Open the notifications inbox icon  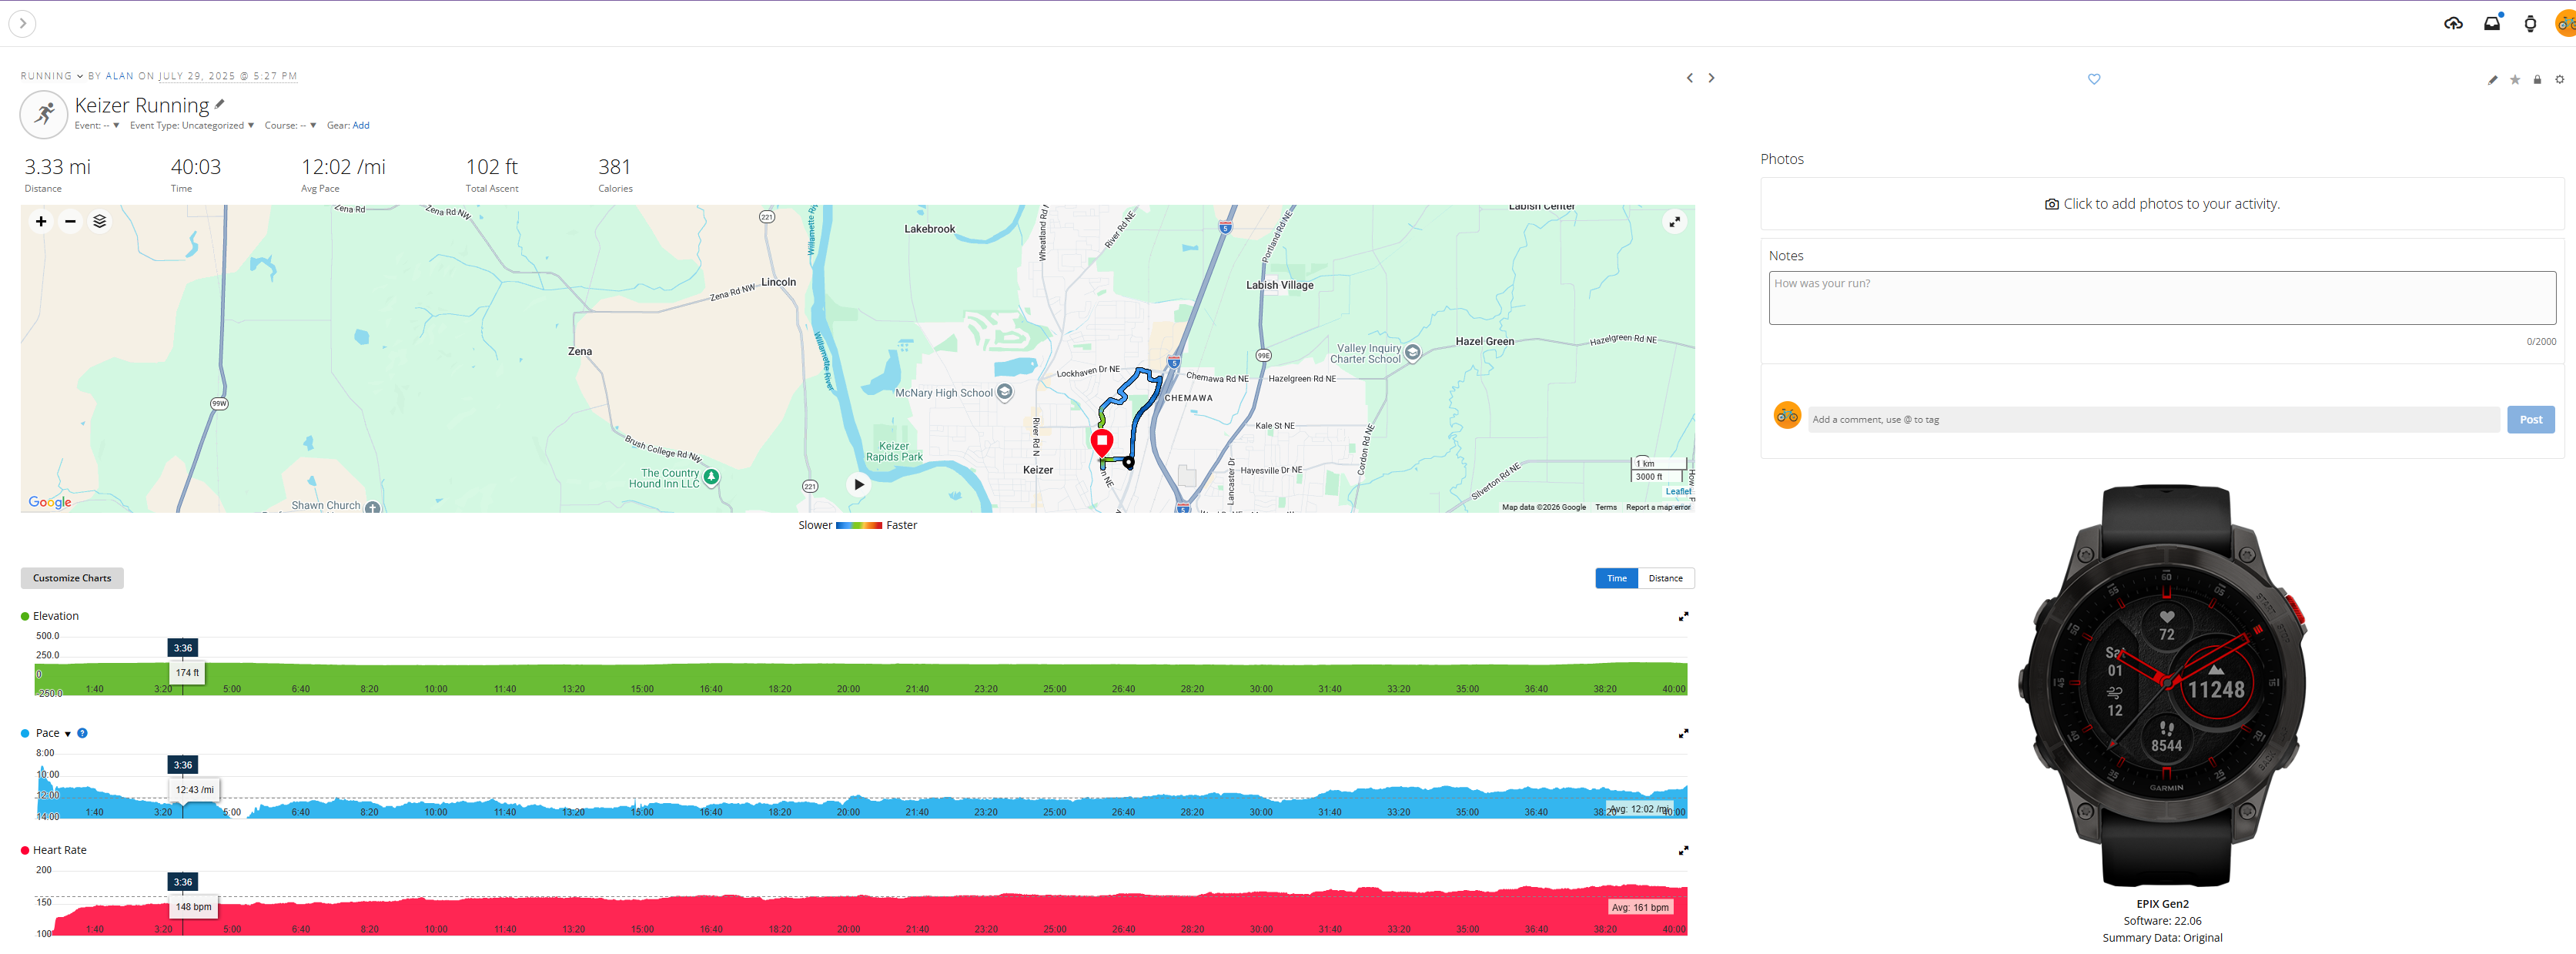tap(2492, 23)
